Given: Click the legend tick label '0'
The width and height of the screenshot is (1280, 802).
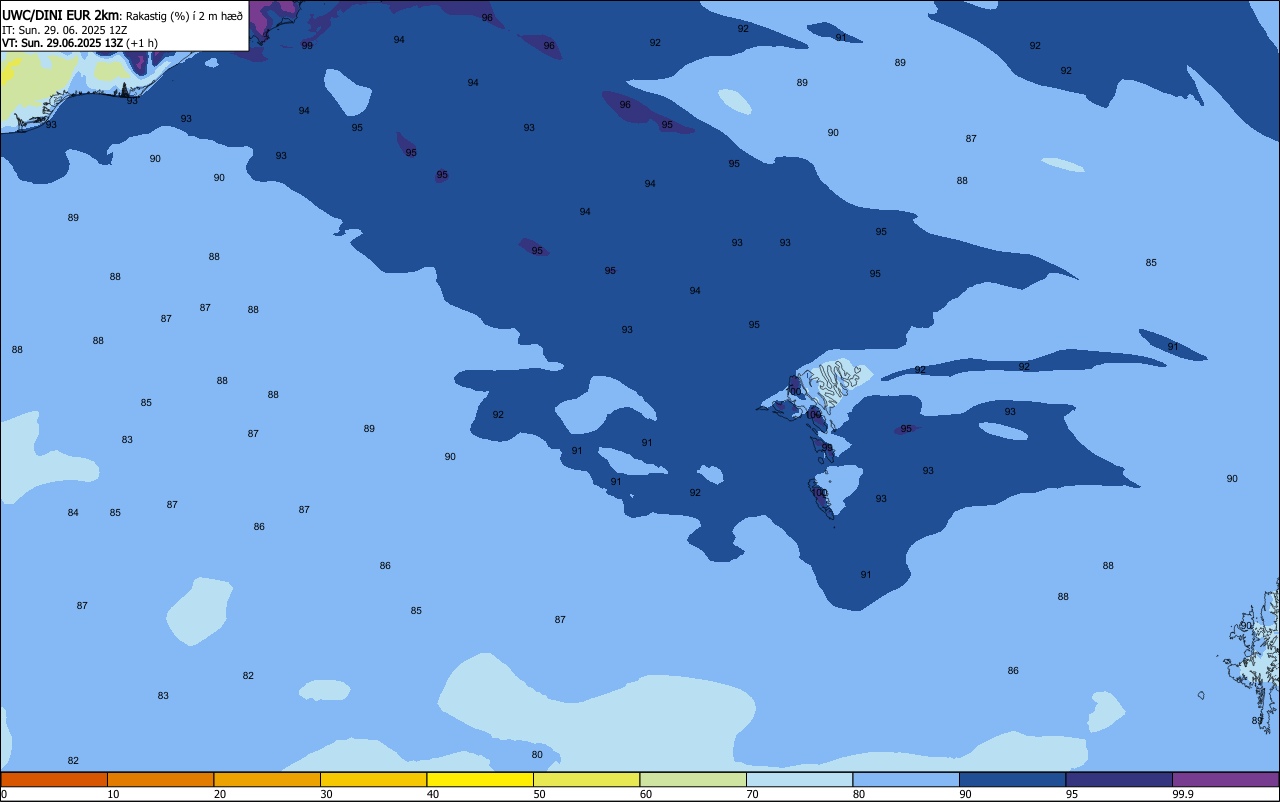Looking at the screenshot, I should click(x=4, y=794).
